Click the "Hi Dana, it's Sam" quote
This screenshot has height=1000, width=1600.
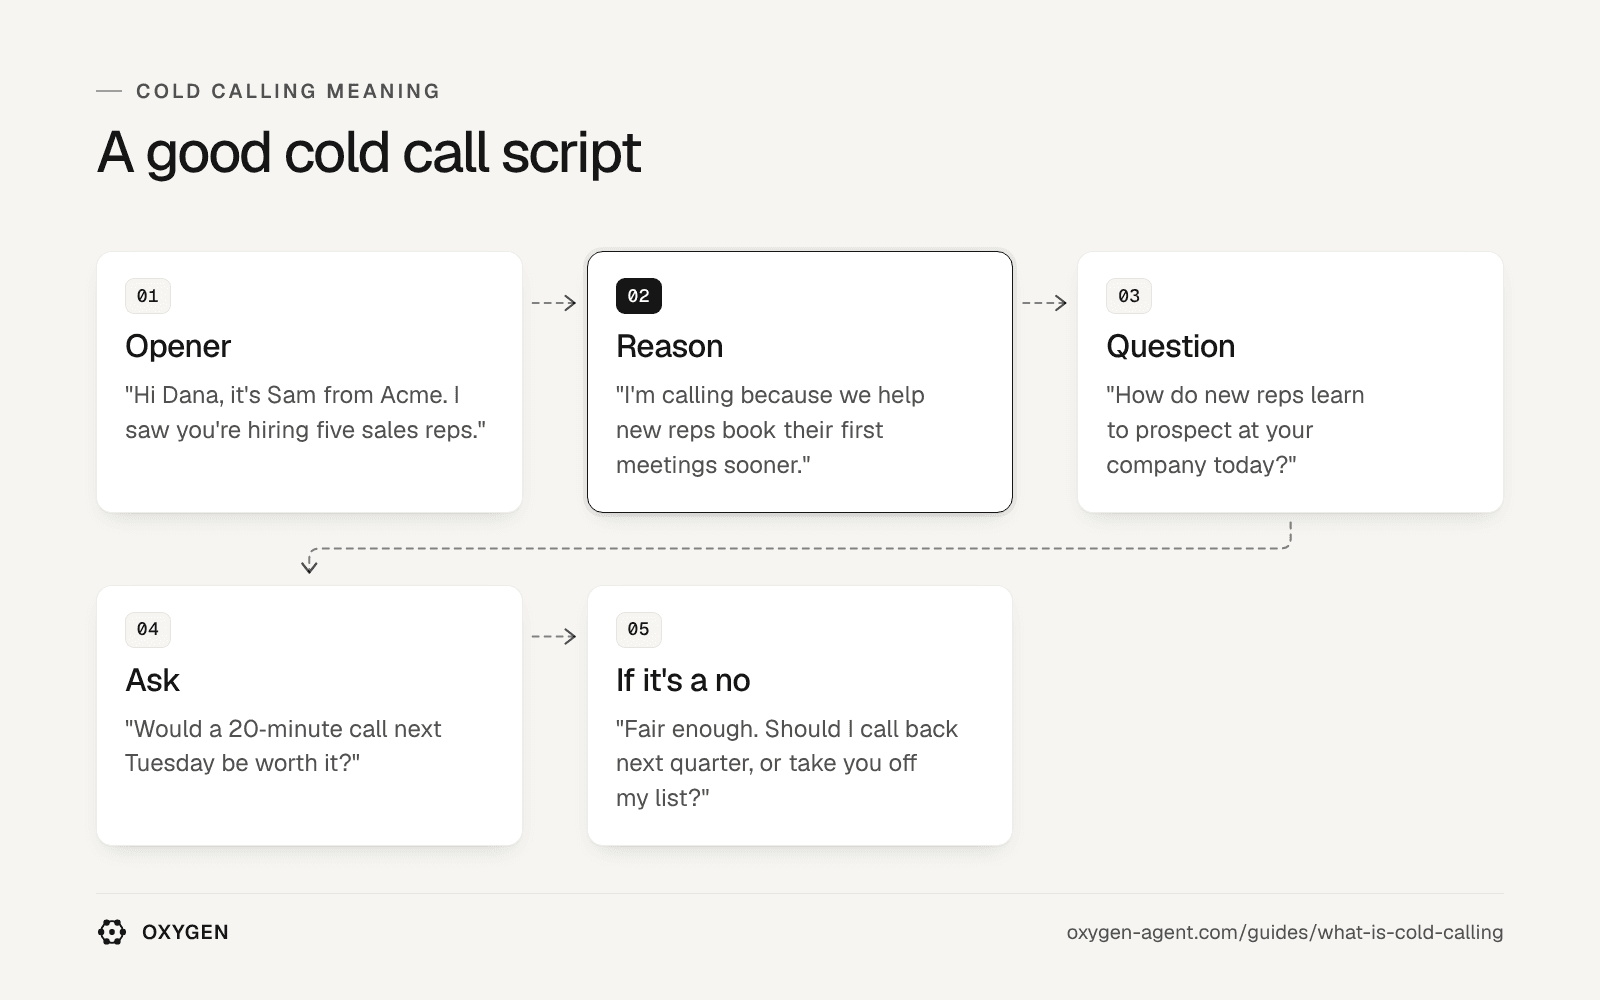pos(305,412)
